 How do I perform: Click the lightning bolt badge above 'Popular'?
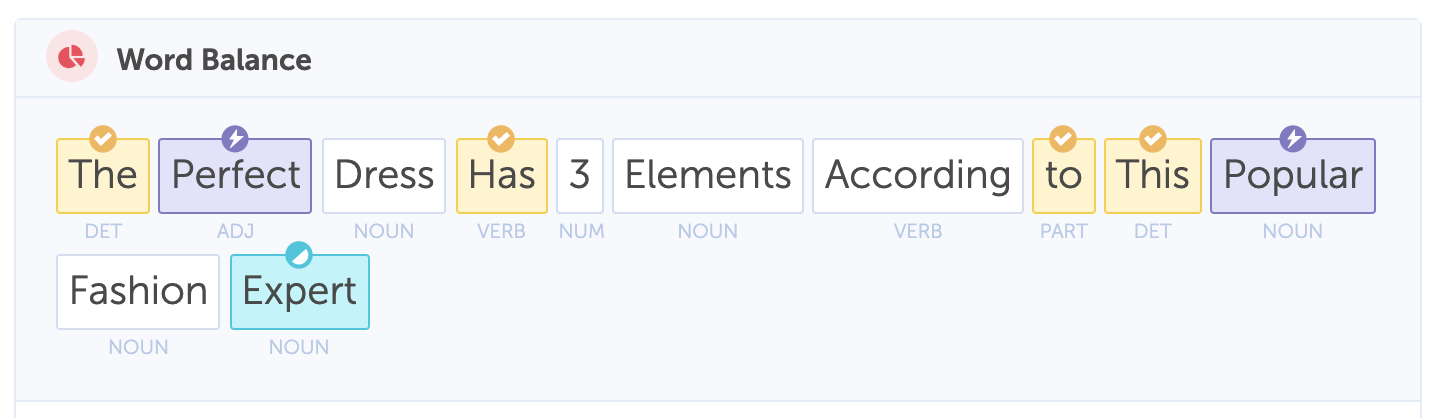[1293, 138]
